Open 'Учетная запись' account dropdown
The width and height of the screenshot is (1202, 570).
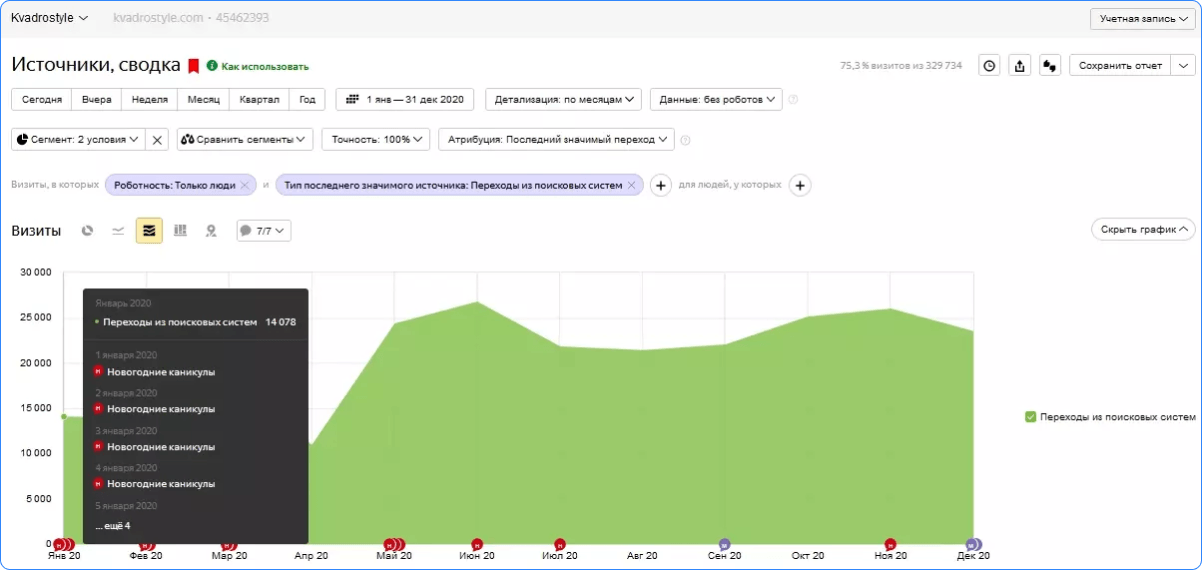click(x=1143, y=19)
